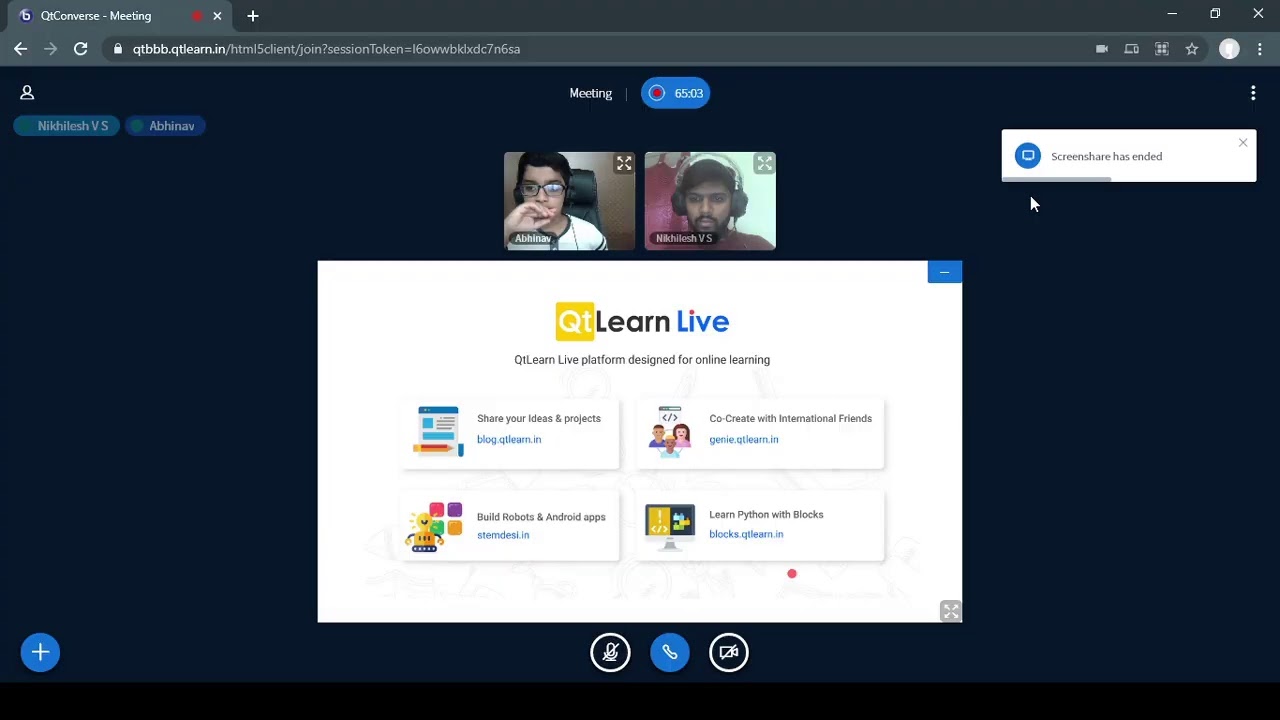Click the screenshare notification icon
Image resolution: width=1280 pixels, height=720 pixels.
(1028, 156)
